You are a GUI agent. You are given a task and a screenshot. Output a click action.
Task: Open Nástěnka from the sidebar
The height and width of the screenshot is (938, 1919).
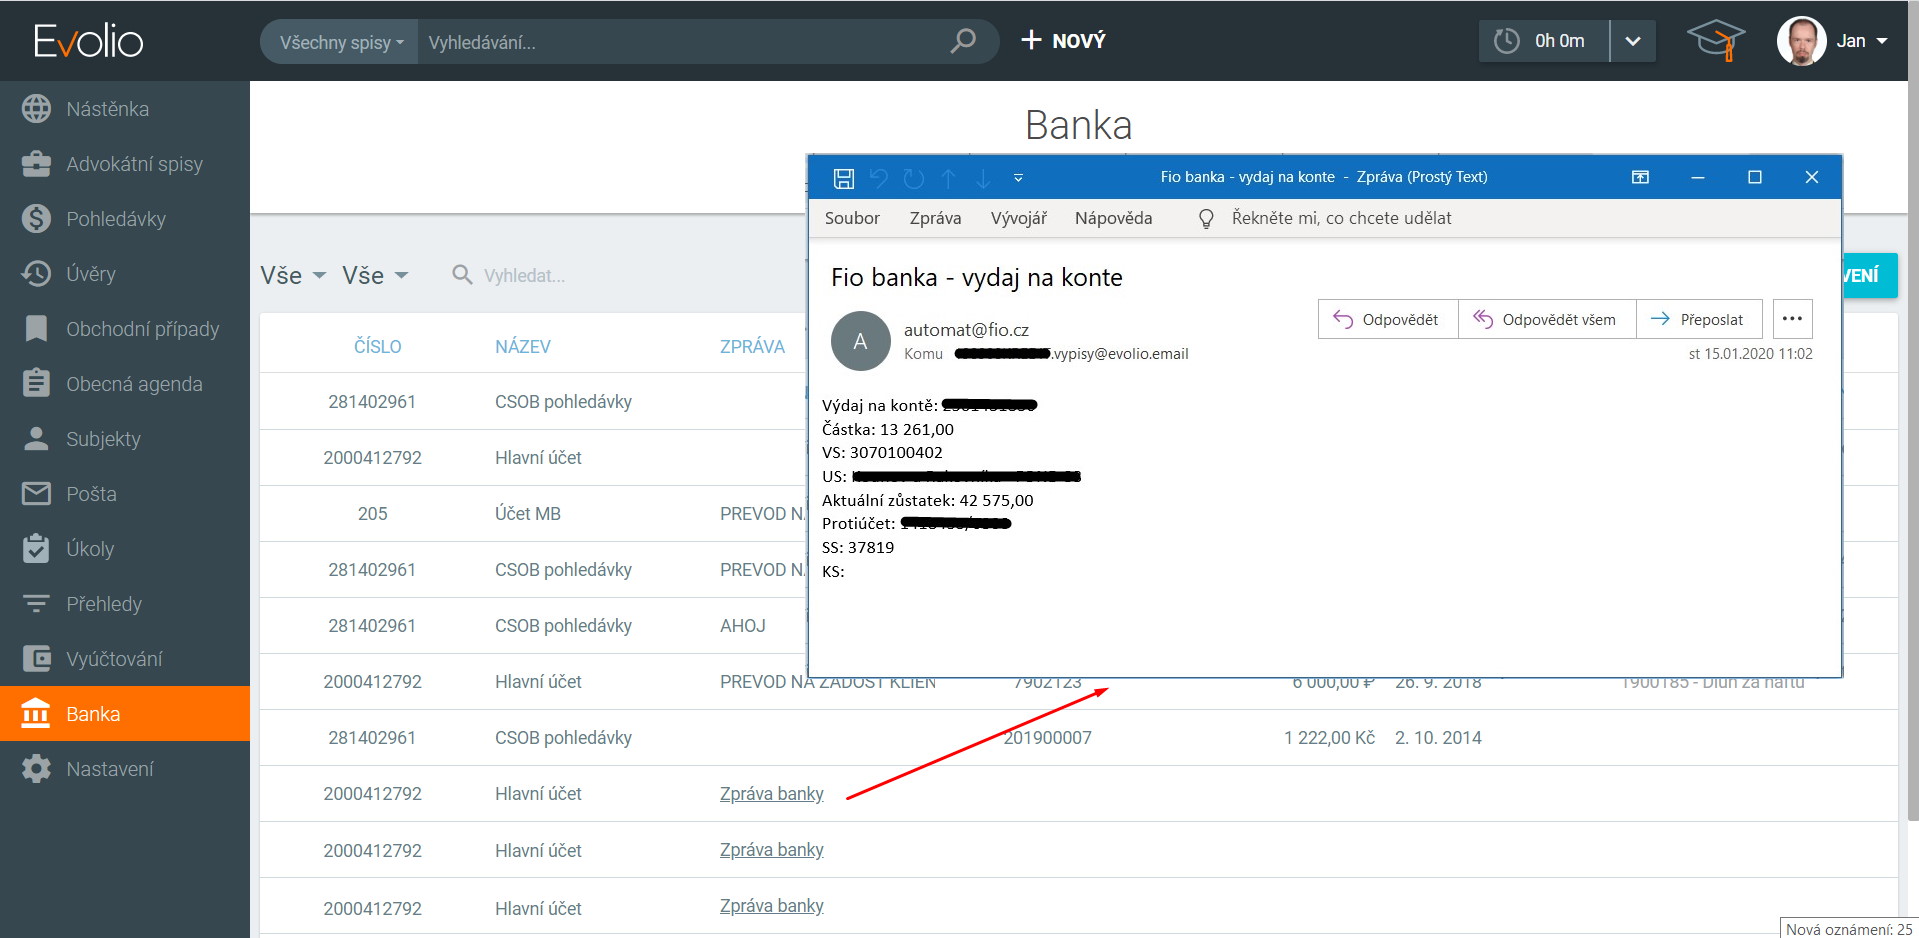tap(107, 109)
